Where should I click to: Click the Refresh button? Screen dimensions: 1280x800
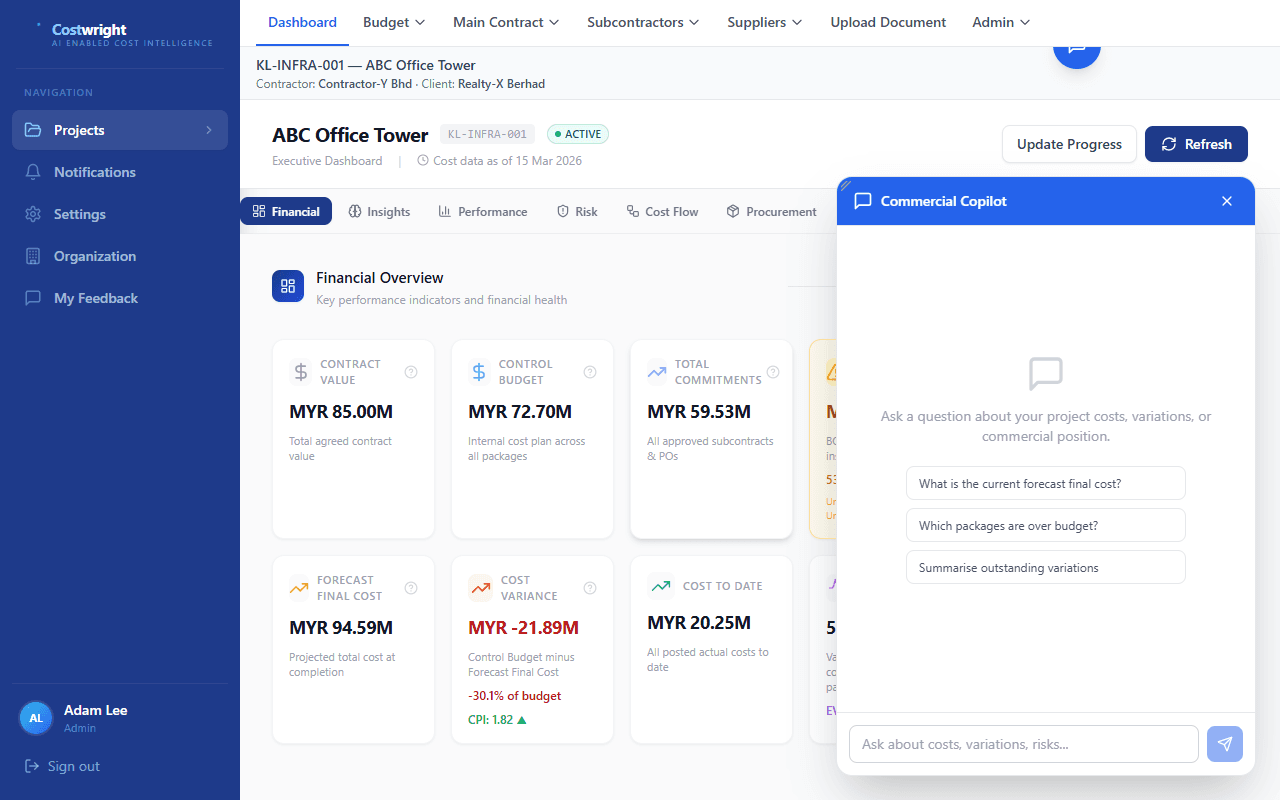point(1196,144)
